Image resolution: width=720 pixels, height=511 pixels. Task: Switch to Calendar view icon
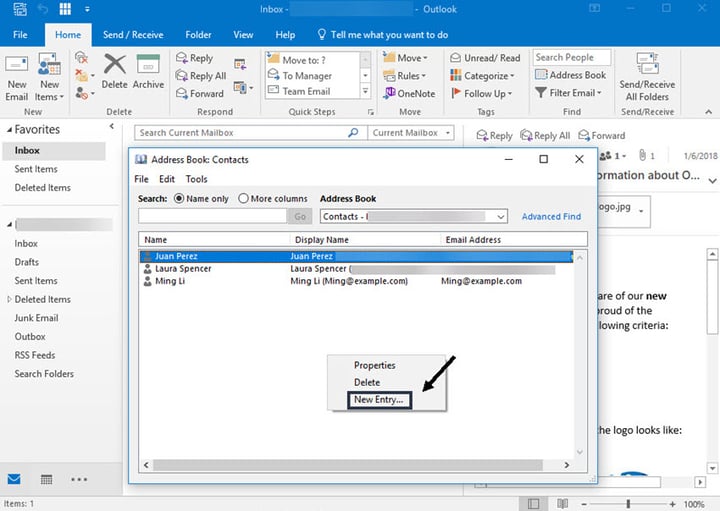point(46,479)
